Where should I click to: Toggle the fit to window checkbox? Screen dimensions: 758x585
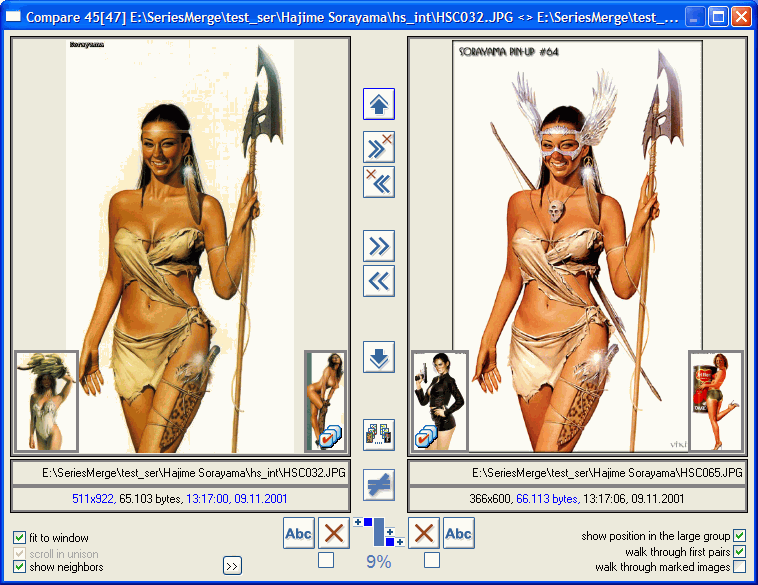[x=19, y=538]
